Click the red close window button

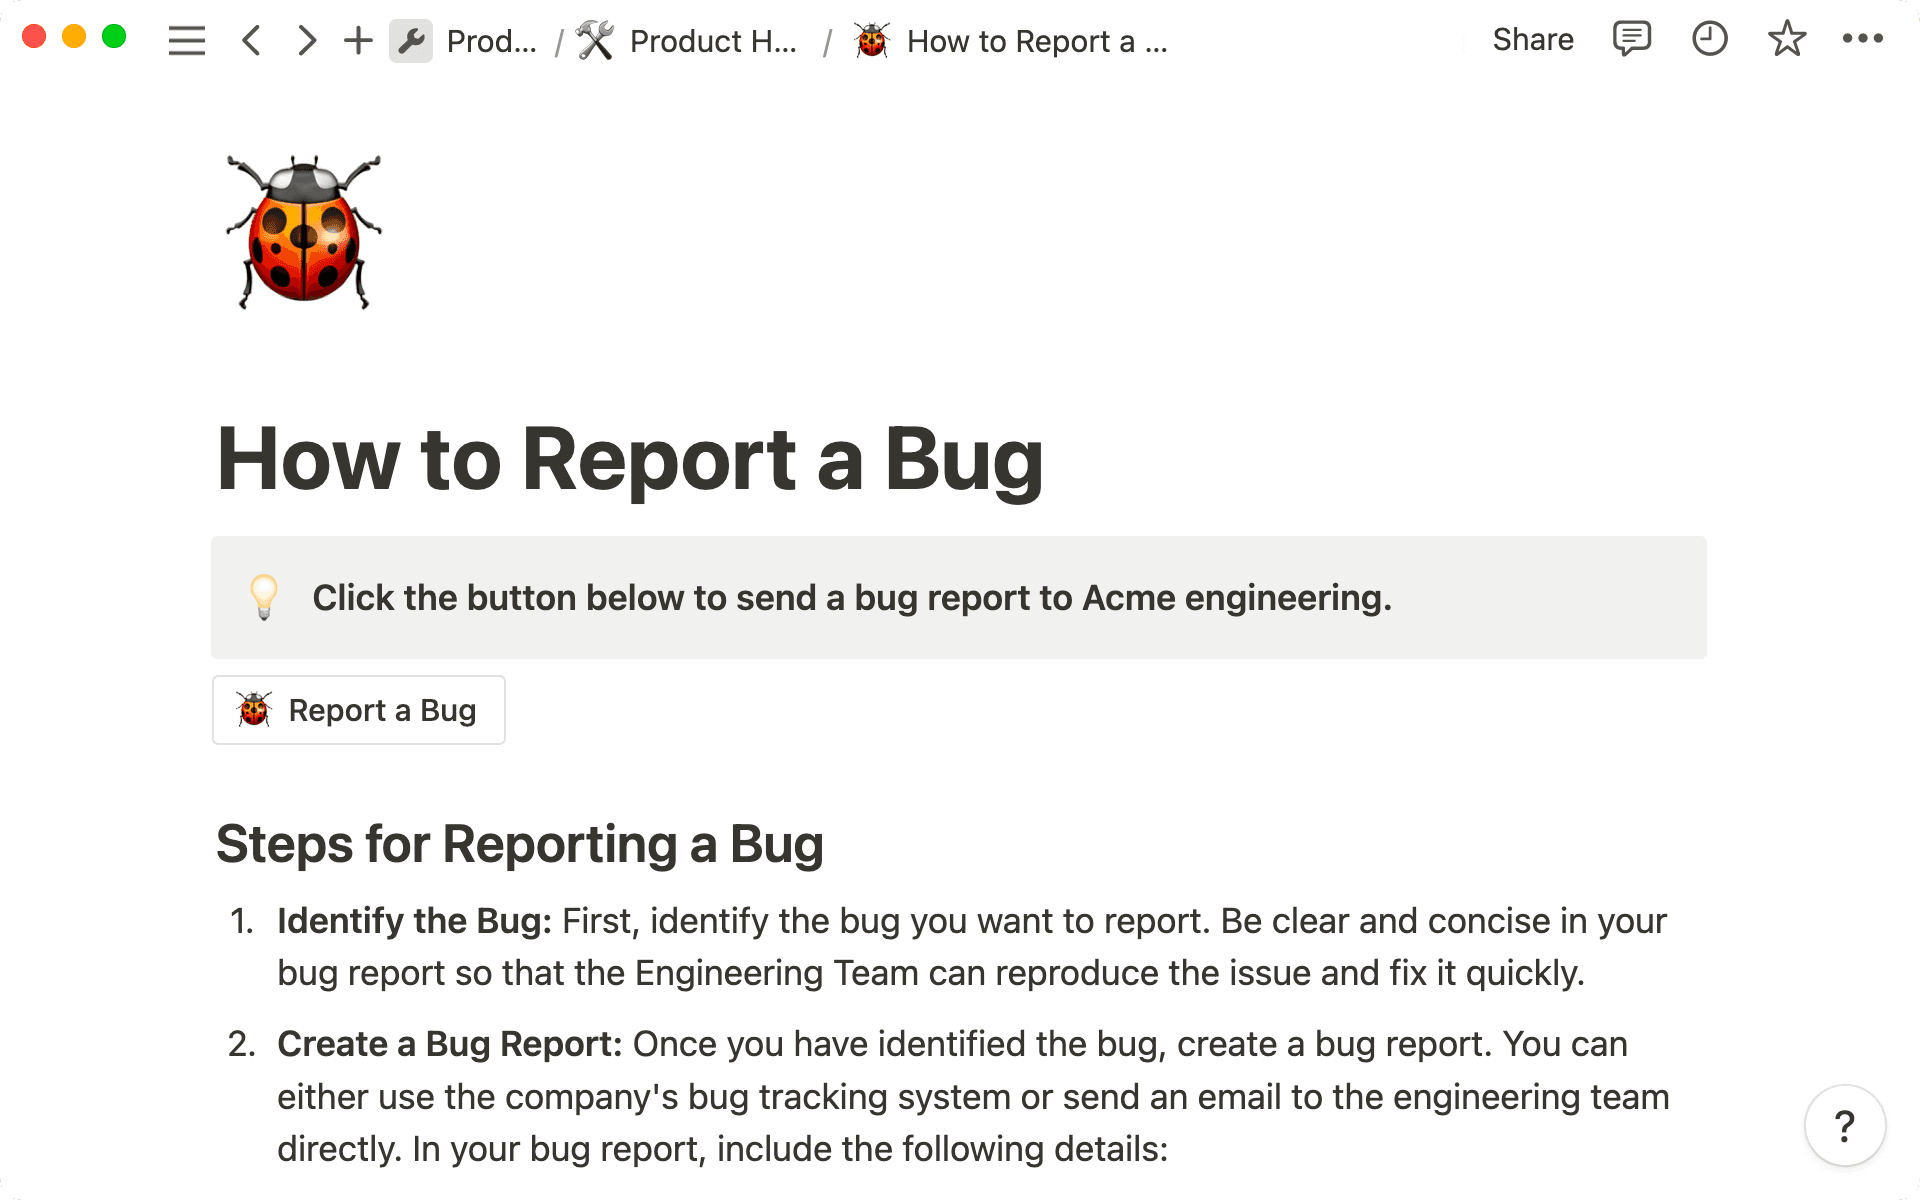click(x=34, y=37)
